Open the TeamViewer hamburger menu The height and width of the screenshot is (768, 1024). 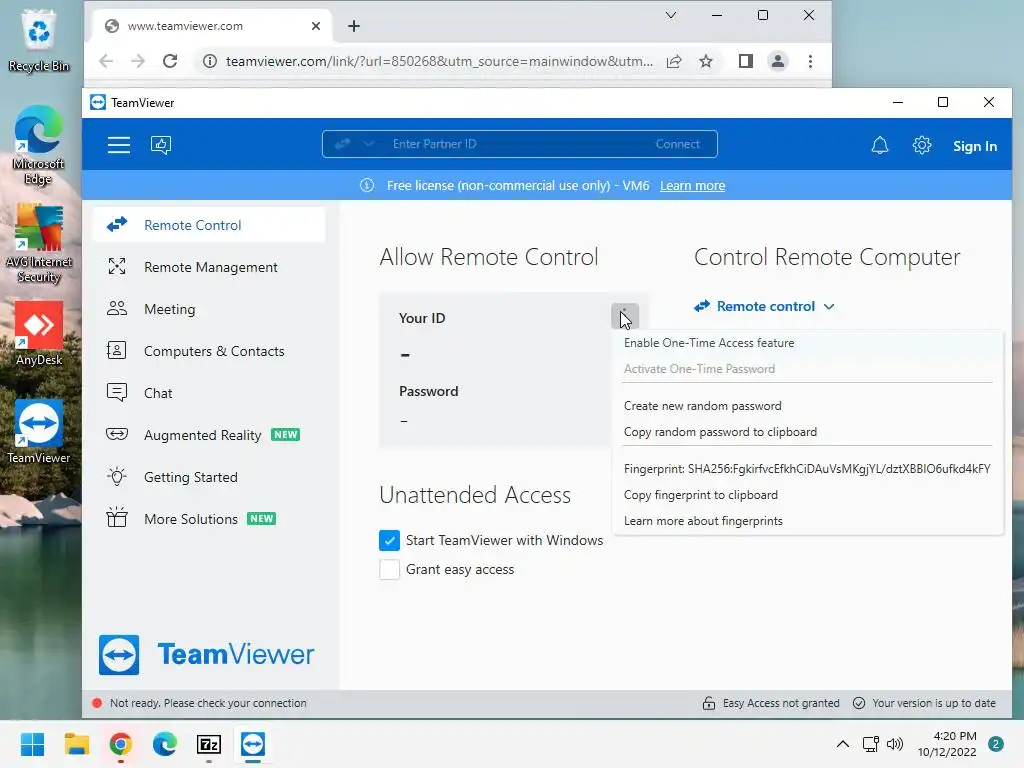tap(119, 145)
